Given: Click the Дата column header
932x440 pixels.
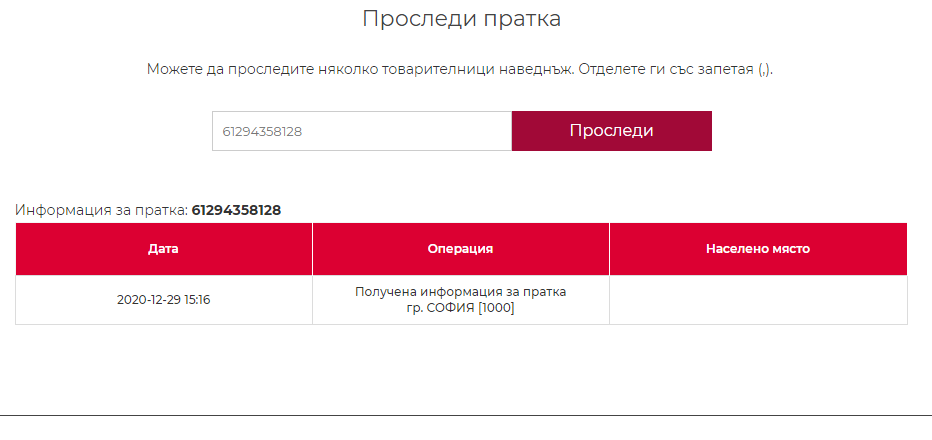Looking at the screenshot, I should tap(163, 249).
